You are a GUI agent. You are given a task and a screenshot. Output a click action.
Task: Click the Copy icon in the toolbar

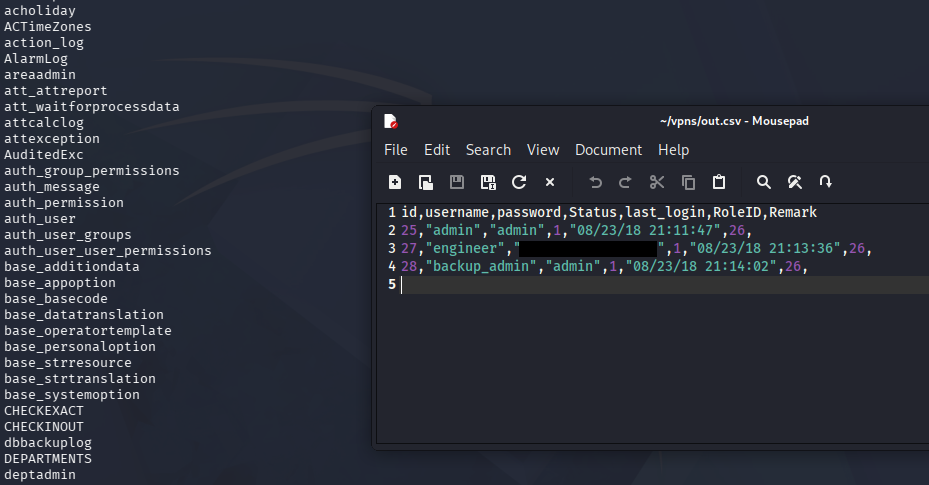click(x=688, y=182)
